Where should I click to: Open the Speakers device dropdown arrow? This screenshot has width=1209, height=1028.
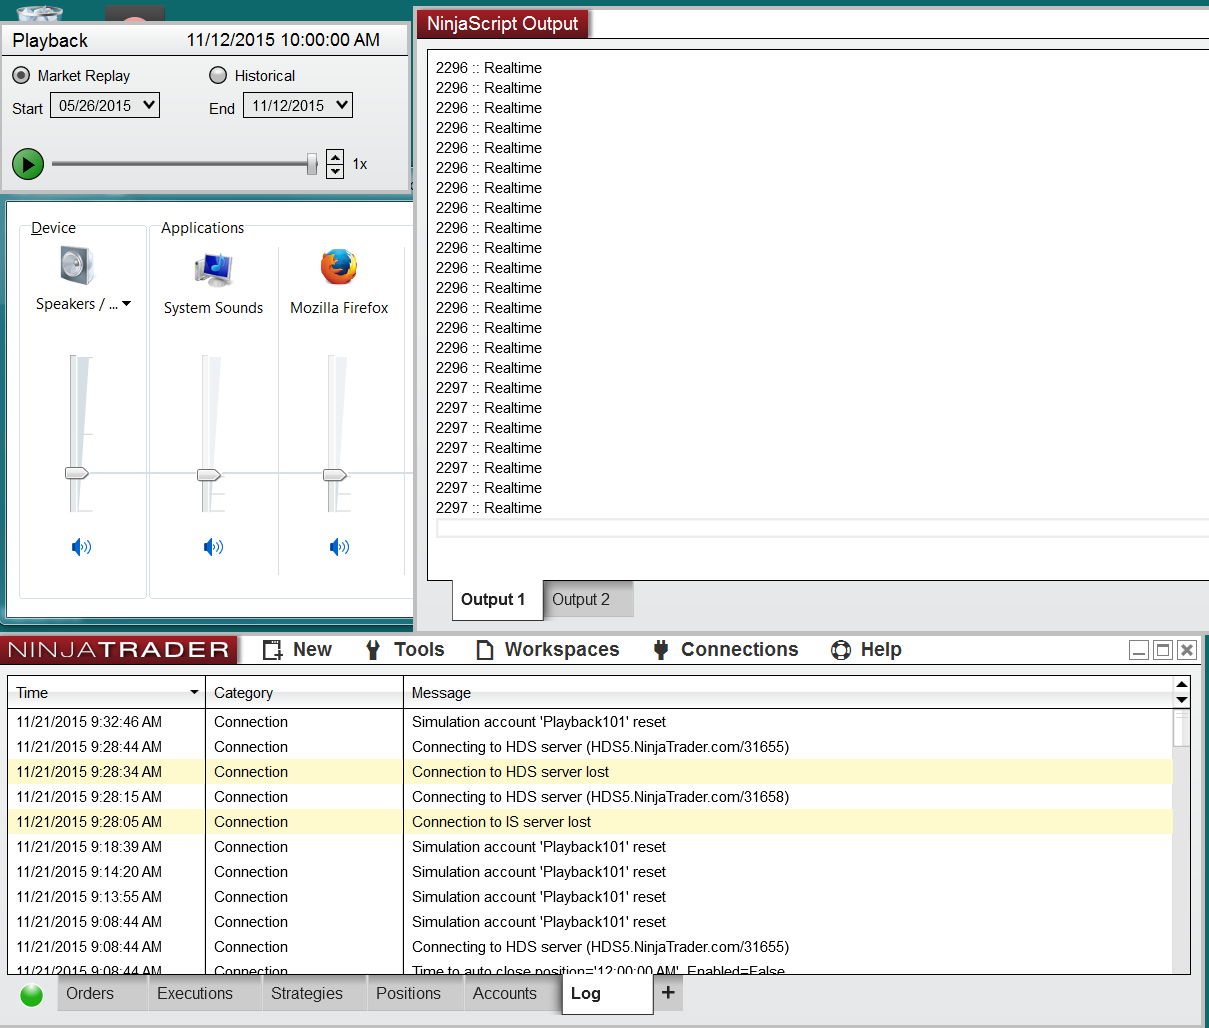tap(127, 304)
